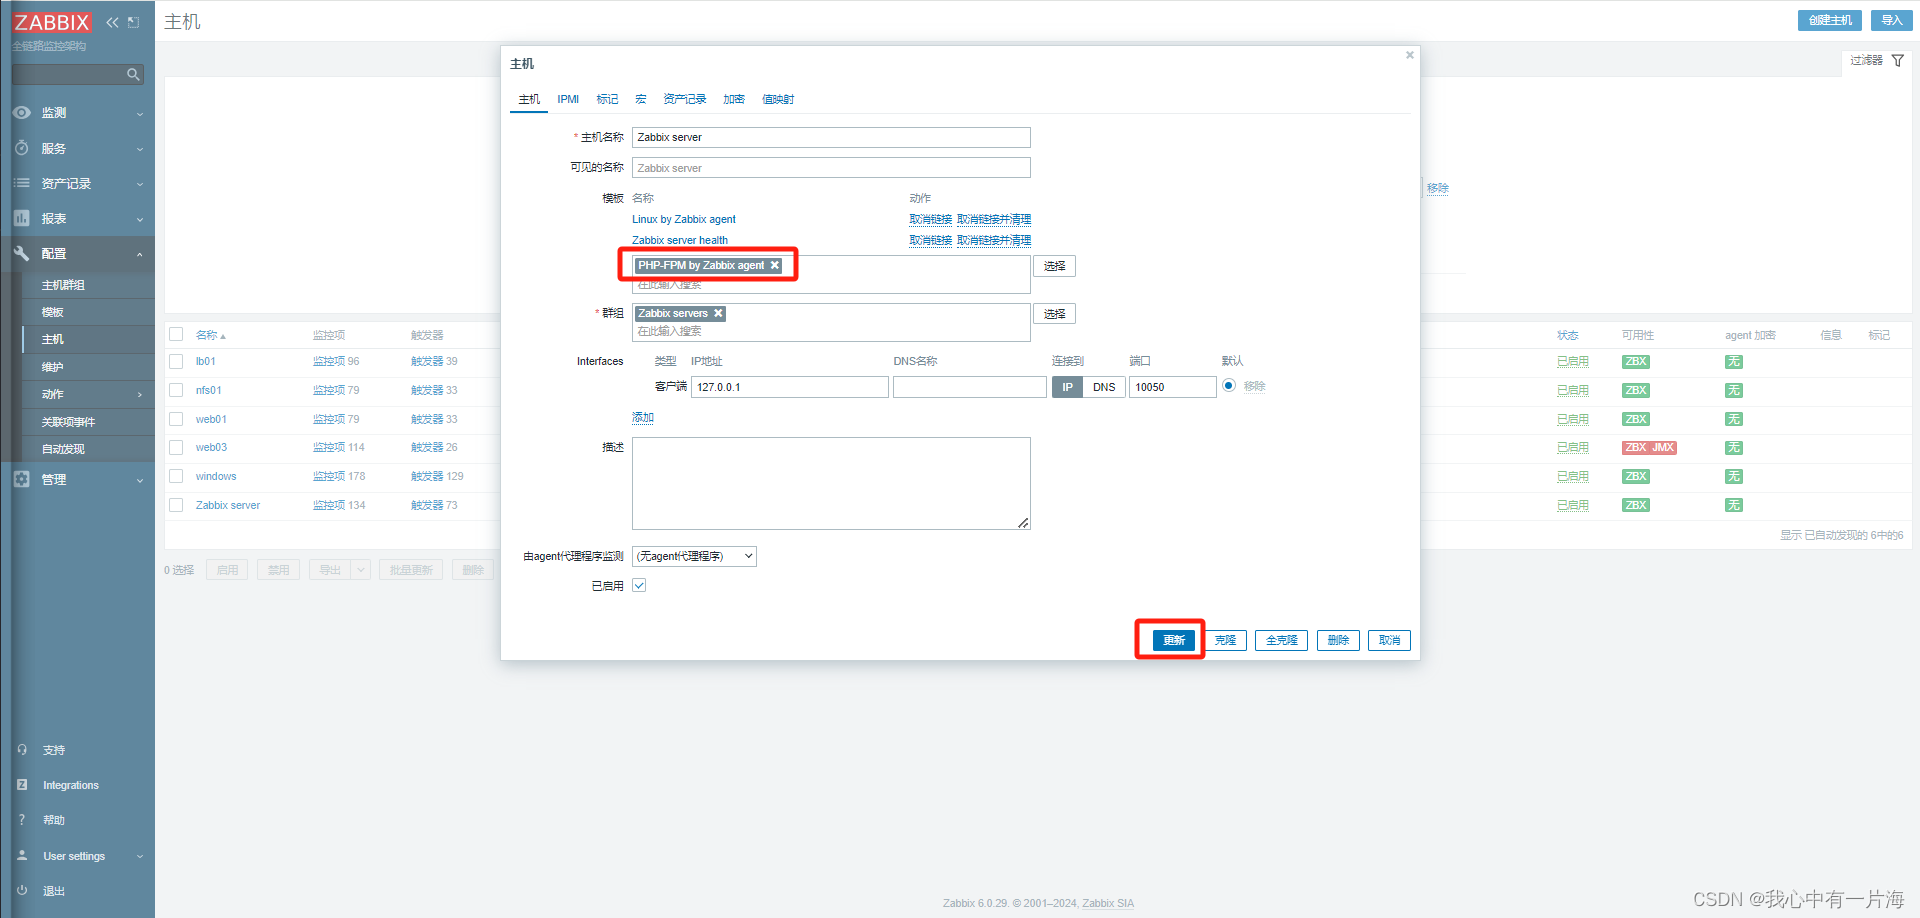Tick the checkbox for host web03
The image size is (1920, 918).
(x=176, y=448)
